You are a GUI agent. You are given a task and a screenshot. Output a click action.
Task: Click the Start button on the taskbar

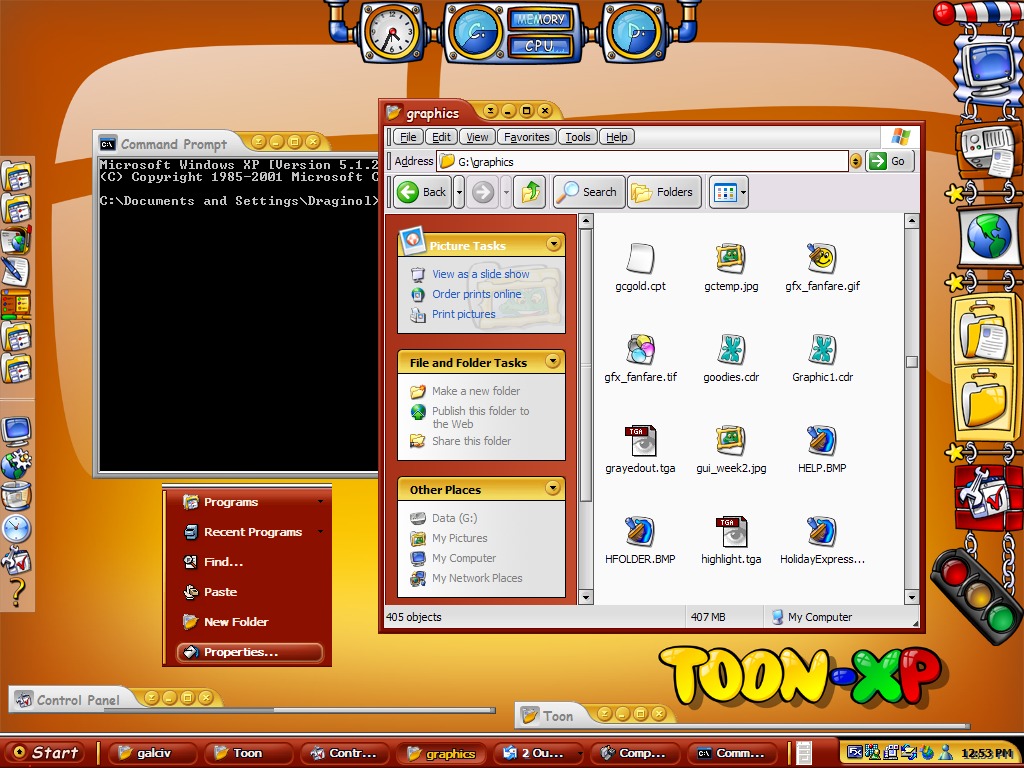pyautogui.click(x=46, y=753)
